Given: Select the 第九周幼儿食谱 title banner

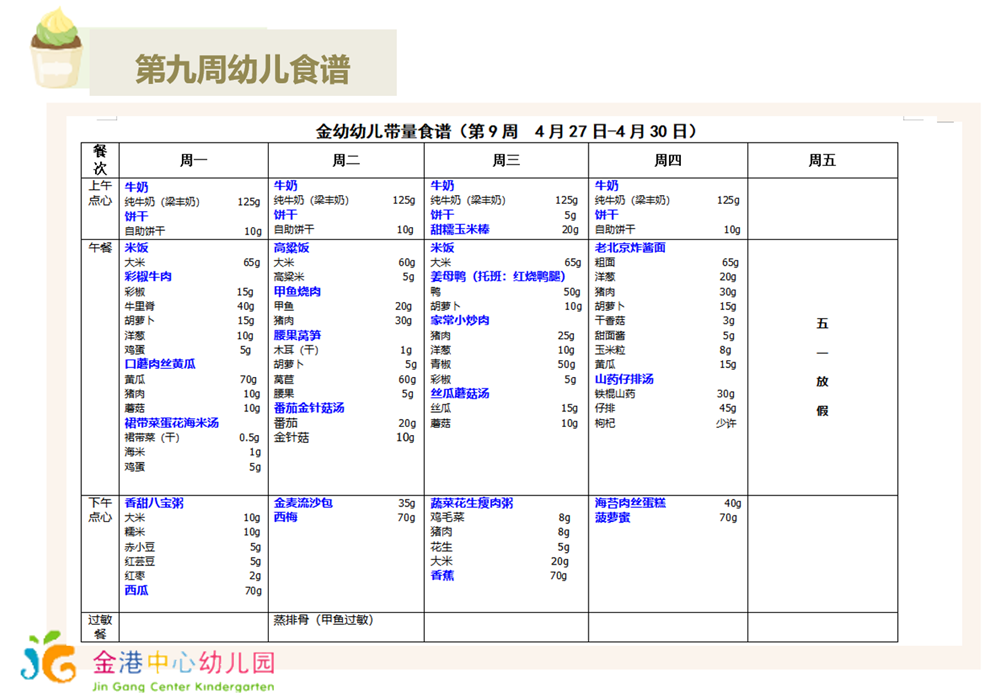Looking at the screenshot, I should click(x=242, y=69).
